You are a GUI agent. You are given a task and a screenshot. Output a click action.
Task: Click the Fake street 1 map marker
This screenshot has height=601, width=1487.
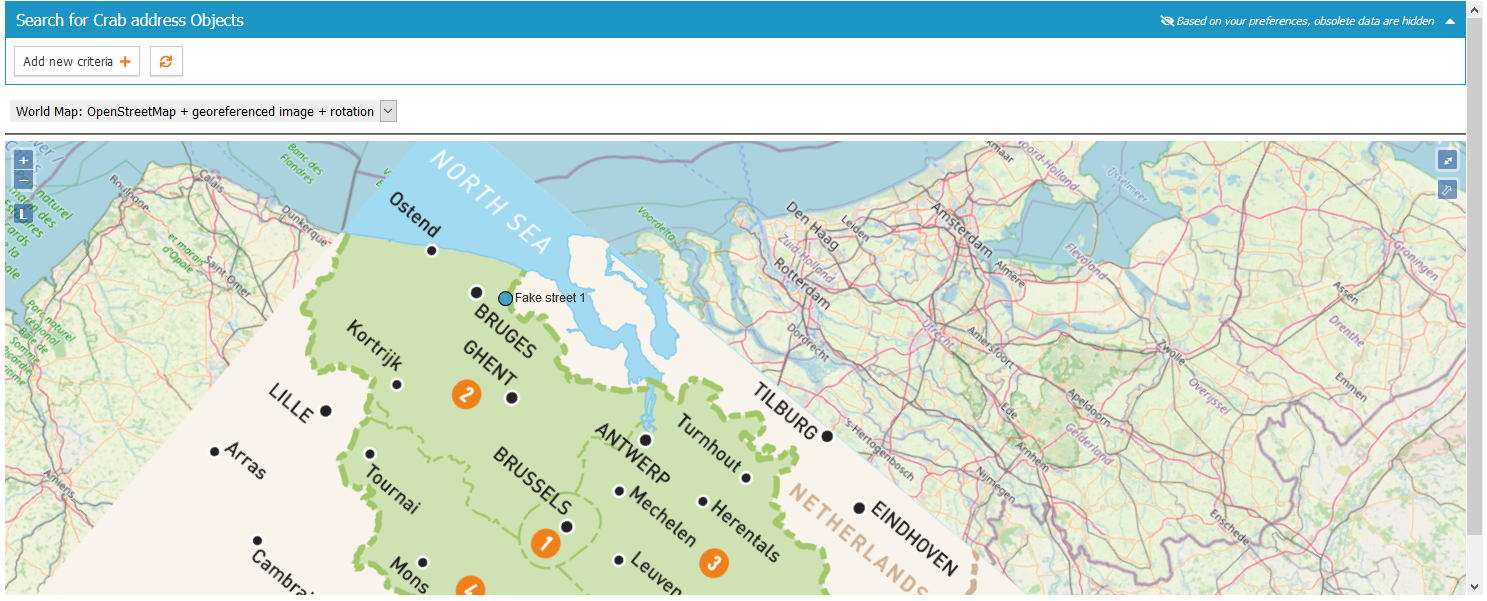pyautogui.click(x=505, y=298)
